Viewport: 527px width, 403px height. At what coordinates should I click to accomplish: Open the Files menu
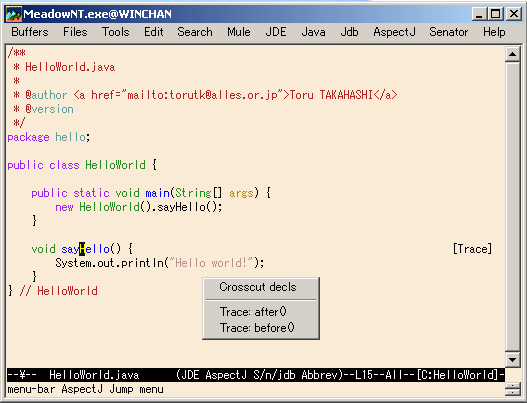pyautogui.click(x=75, y=32)
